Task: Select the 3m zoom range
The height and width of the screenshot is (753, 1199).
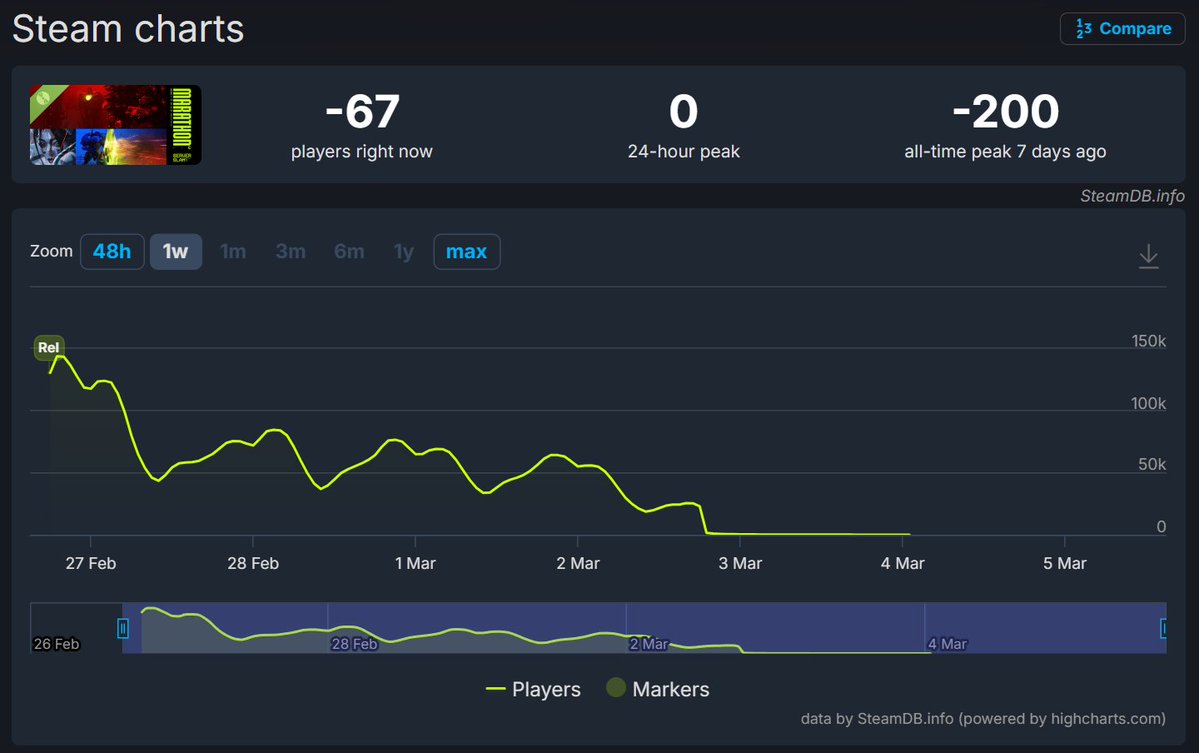Action: click(290, 251)
